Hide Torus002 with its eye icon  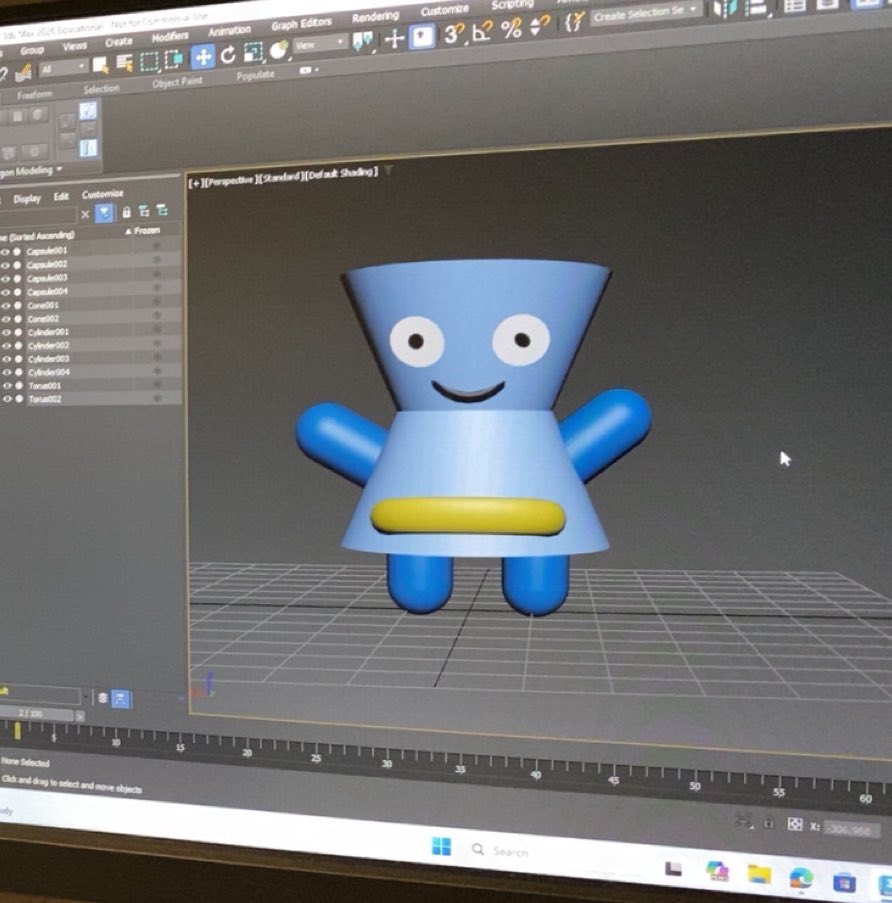[7, 399]
